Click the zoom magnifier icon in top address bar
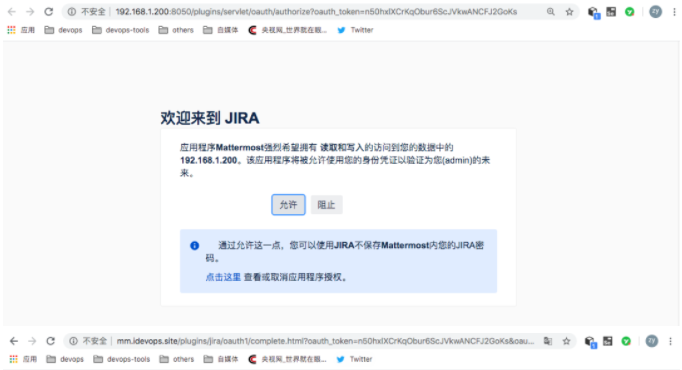The image size is (682, 370). (551, 12)
